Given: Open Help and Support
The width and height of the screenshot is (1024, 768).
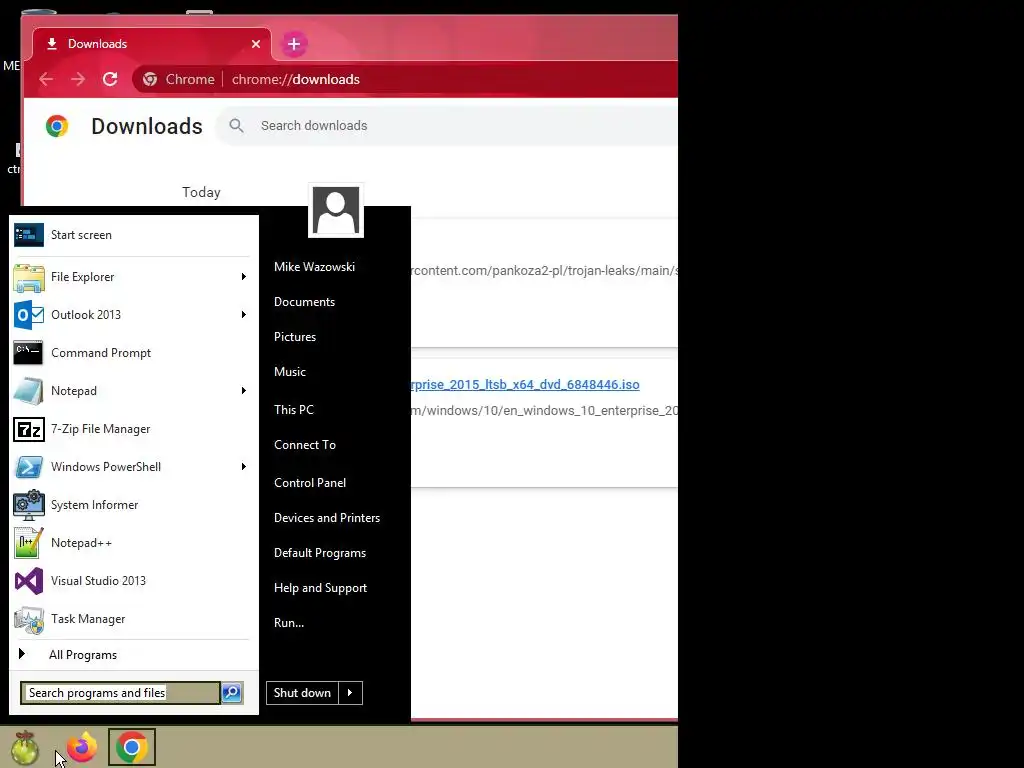Looking at the screenshot, I should click(x=320, y=588).
